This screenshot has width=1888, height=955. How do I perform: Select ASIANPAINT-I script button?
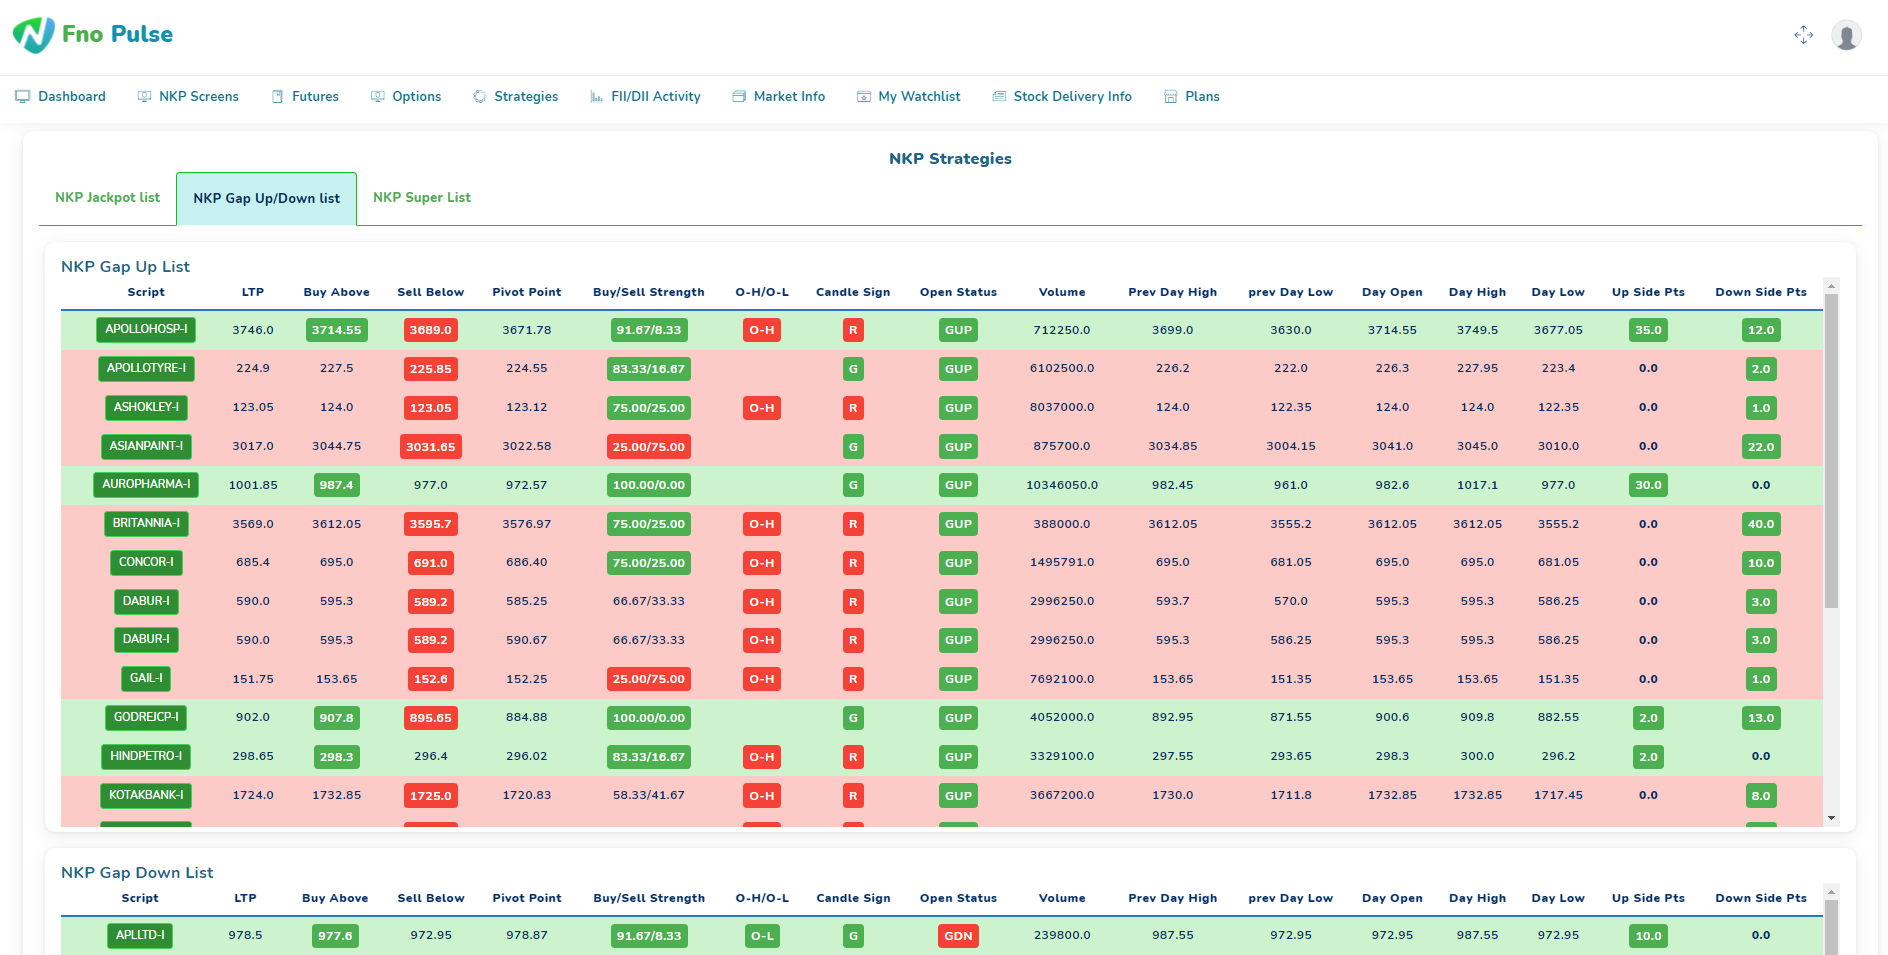(146, 447)
